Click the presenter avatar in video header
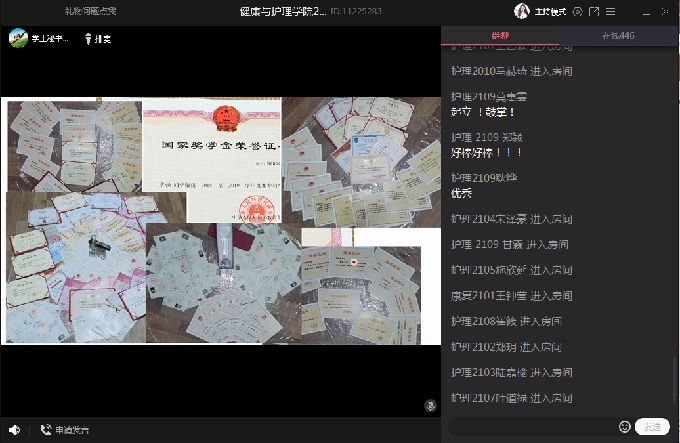Screen dimensions: 680x443 point(18,38)
